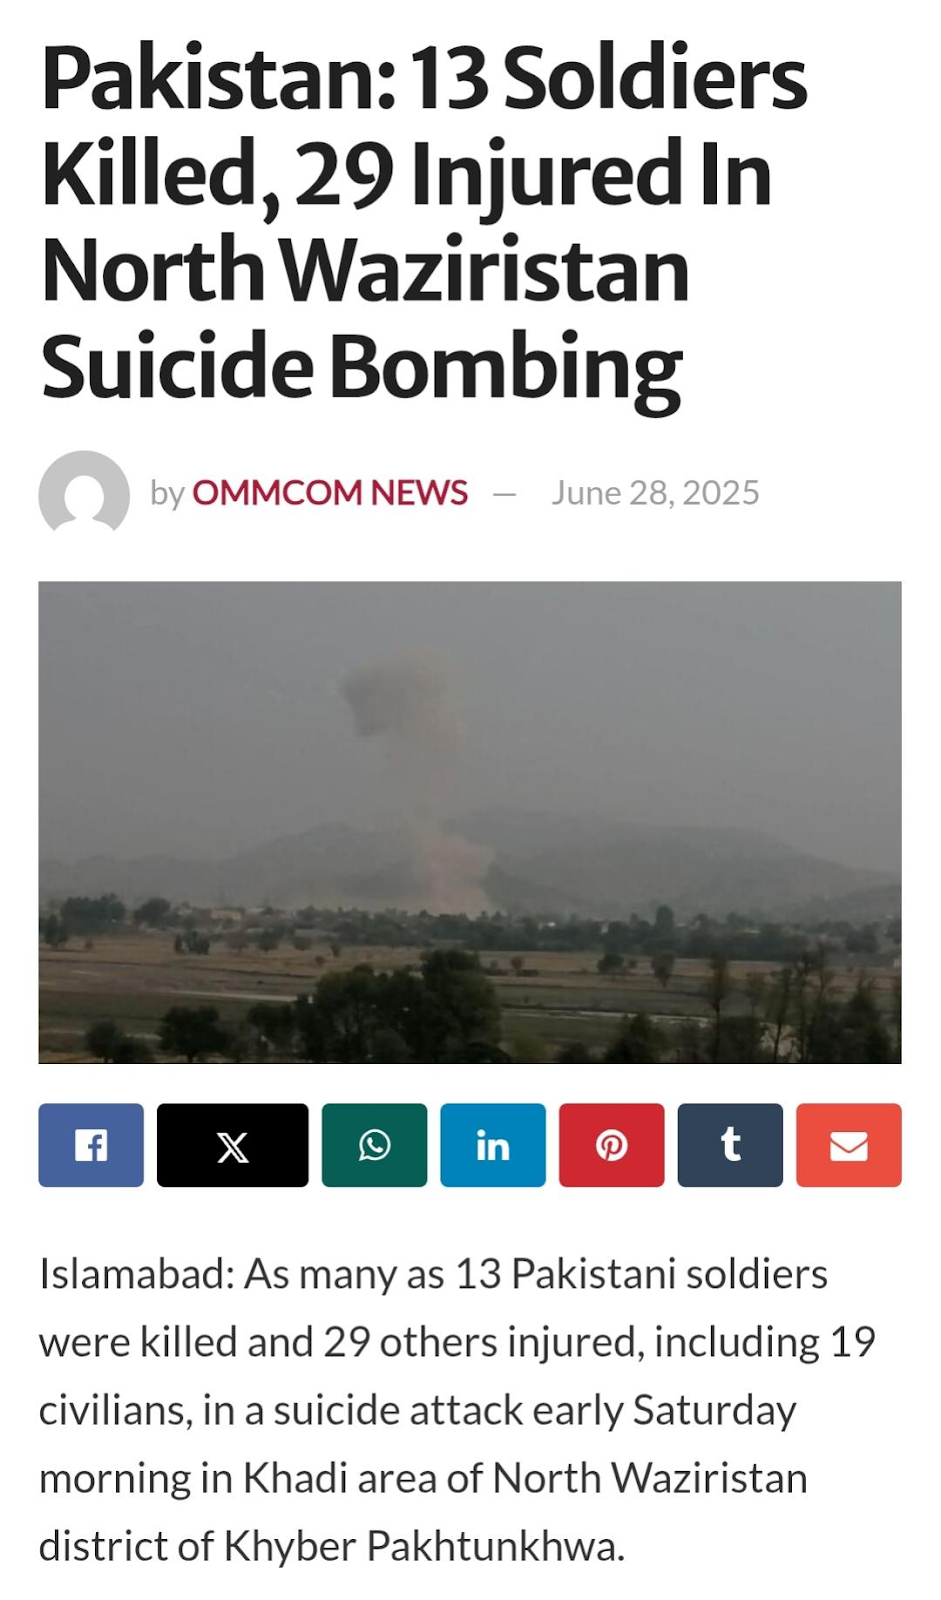Image resolution: width=941 pixels, height=1600 pixels.
Task: Click the dash separator before the date
Action: coord(505,494)
